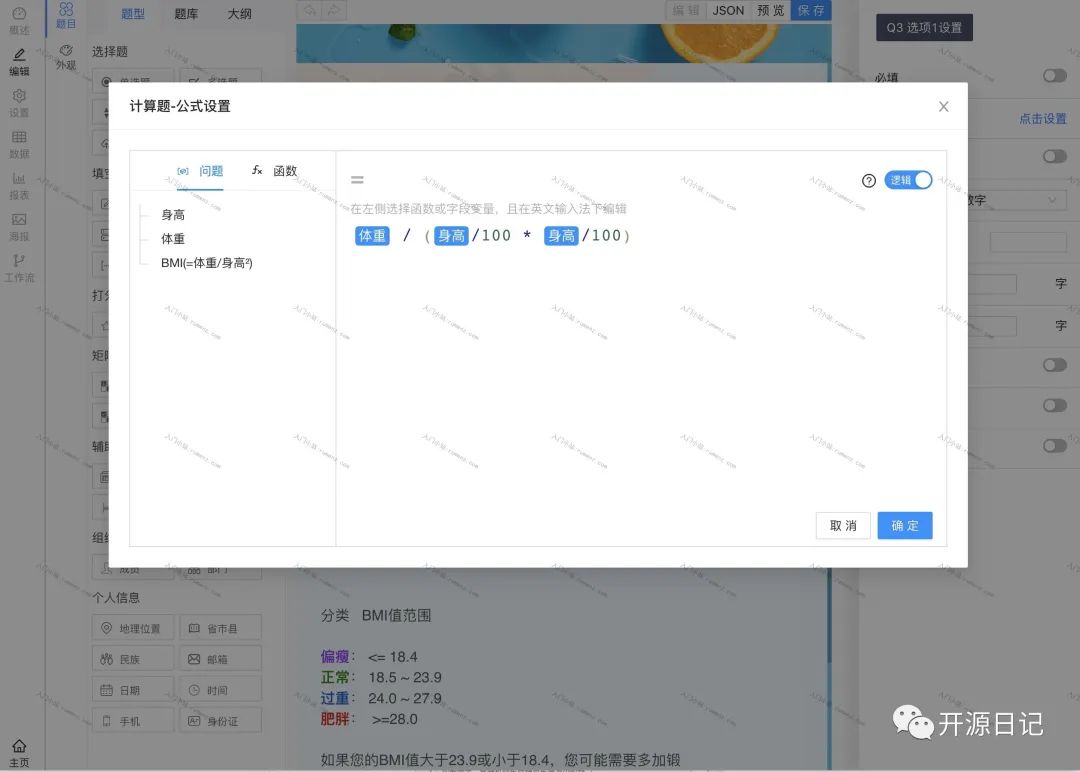Click the 身高 tag after the asterisk
The height and width of the screenshot is (772, 1080).
(x=561, y=236)
